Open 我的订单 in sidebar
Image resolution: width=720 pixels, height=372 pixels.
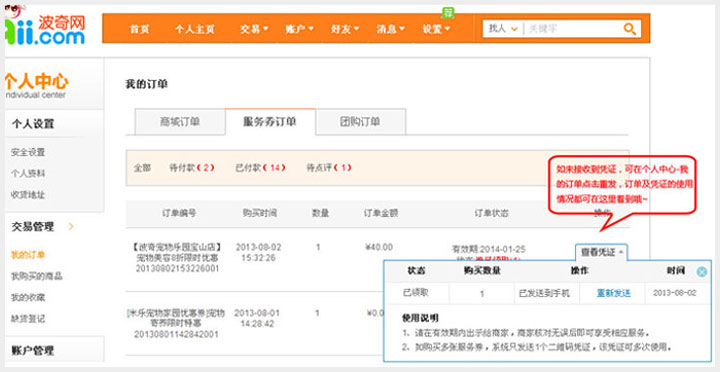click(x=28, y=255)
